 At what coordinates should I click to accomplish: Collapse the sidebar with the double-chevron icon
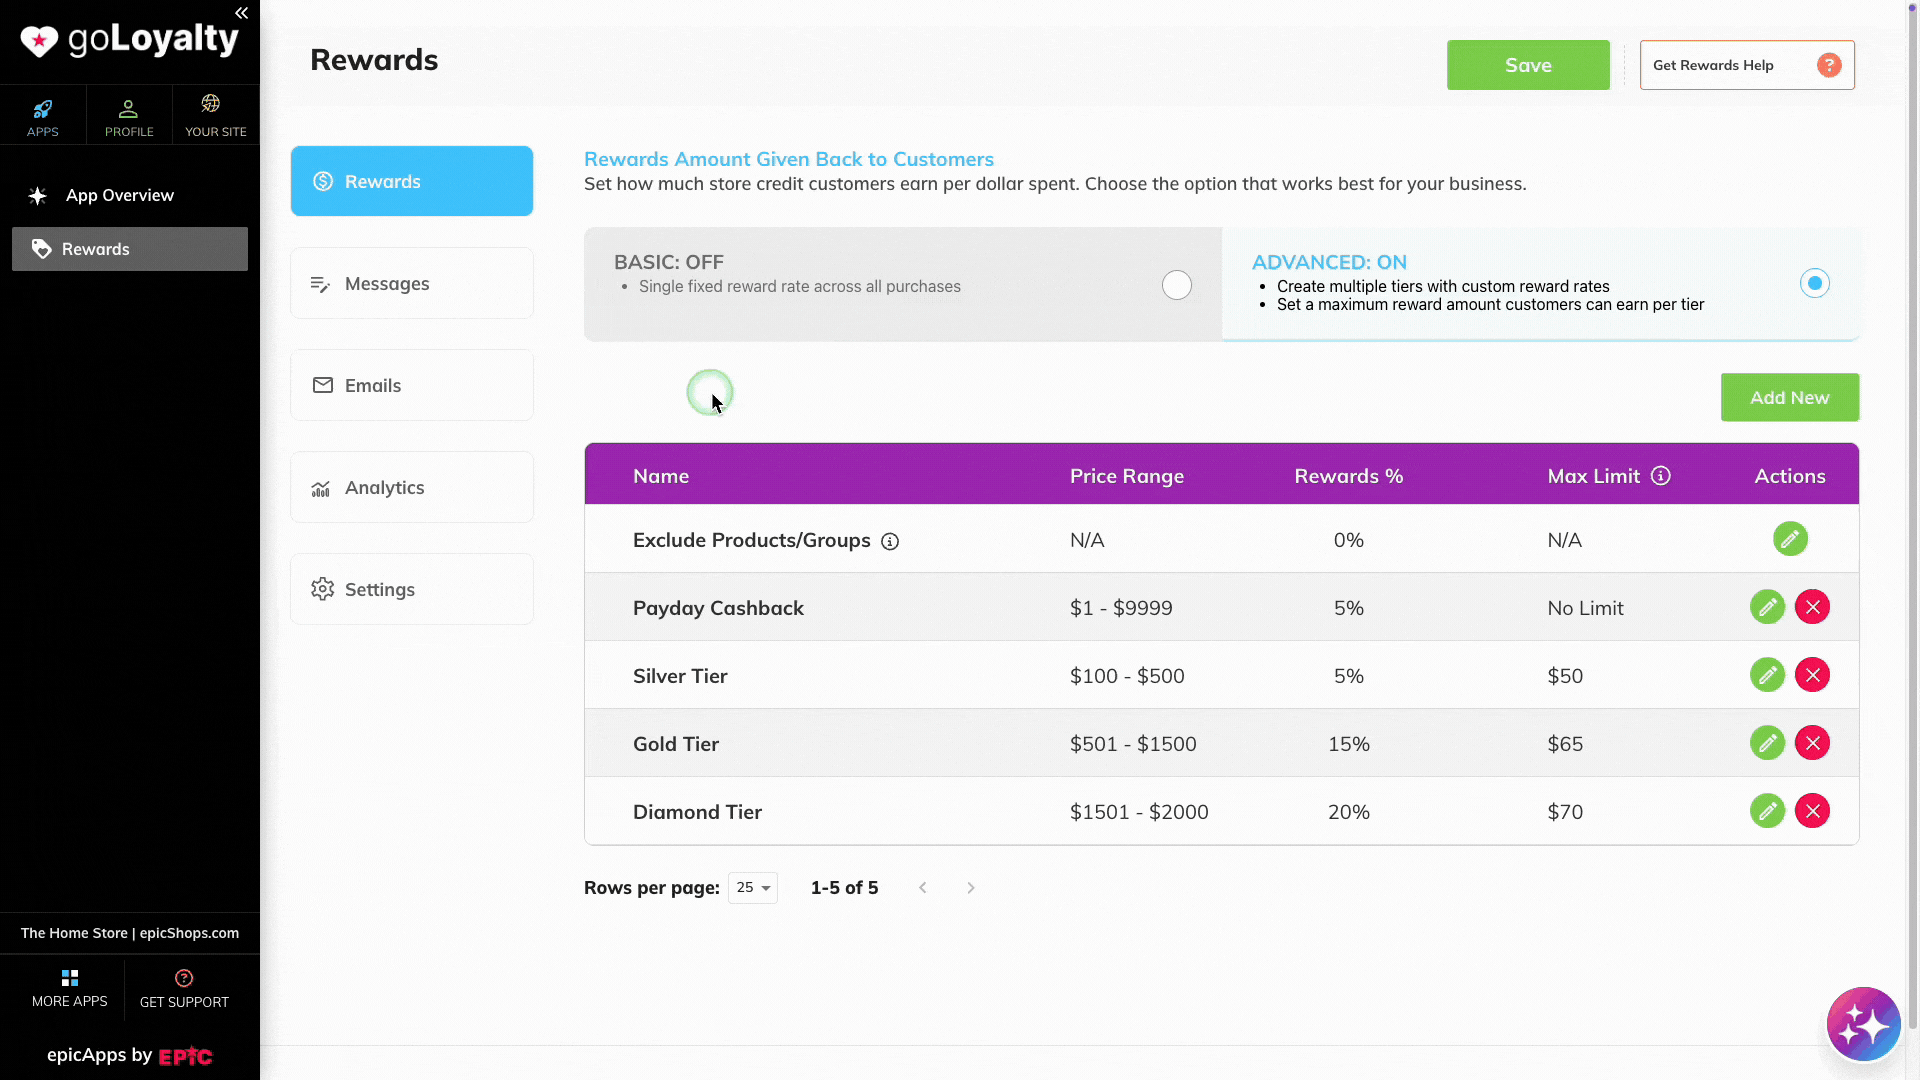click(x=241, y=13)
